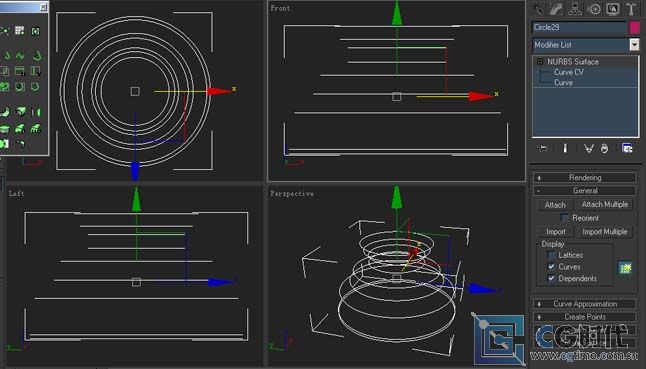Image resolution: width=646 pixels, height=369 pixels.
Task: Open the magenta object color swatch
Action: click(x=635, y=28)
